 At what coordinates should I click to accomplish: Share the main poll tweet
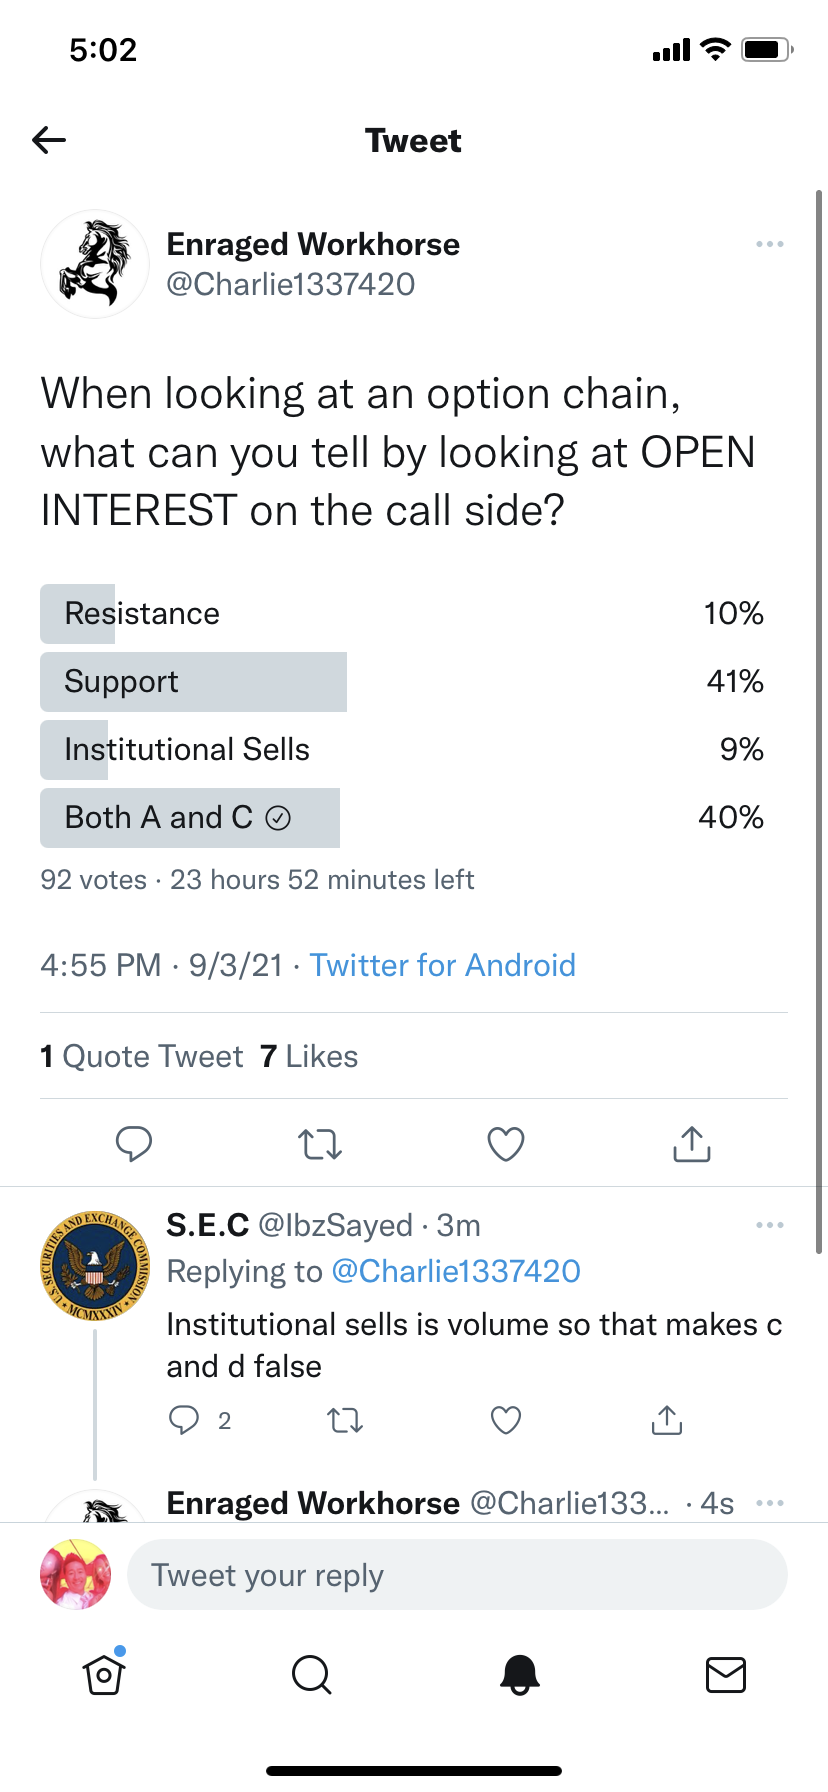pos(692,1143)
